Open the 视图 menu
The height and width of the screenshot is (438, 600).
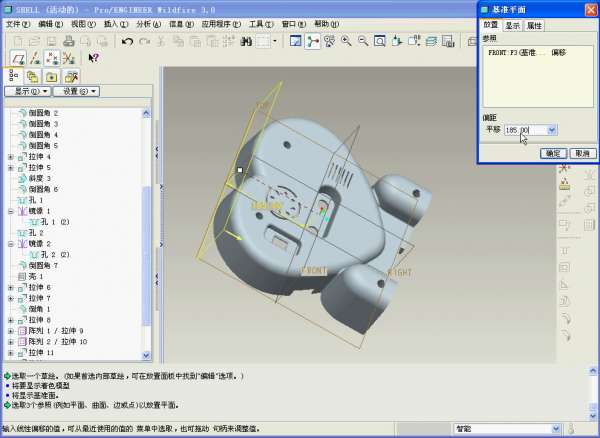(83, 24)
